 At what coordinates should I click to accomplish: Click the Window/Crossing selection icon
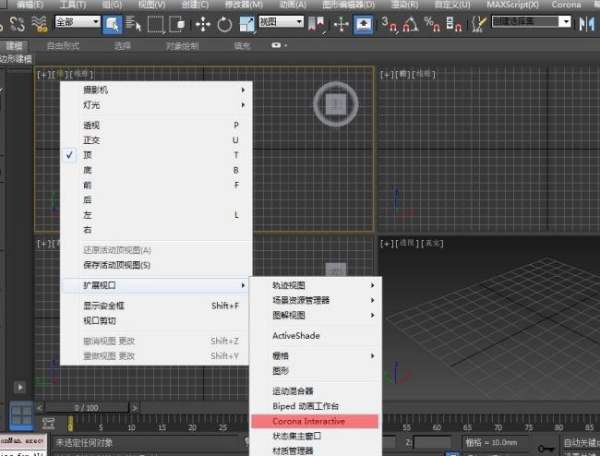pyautogui.click(x=178, y=24)
